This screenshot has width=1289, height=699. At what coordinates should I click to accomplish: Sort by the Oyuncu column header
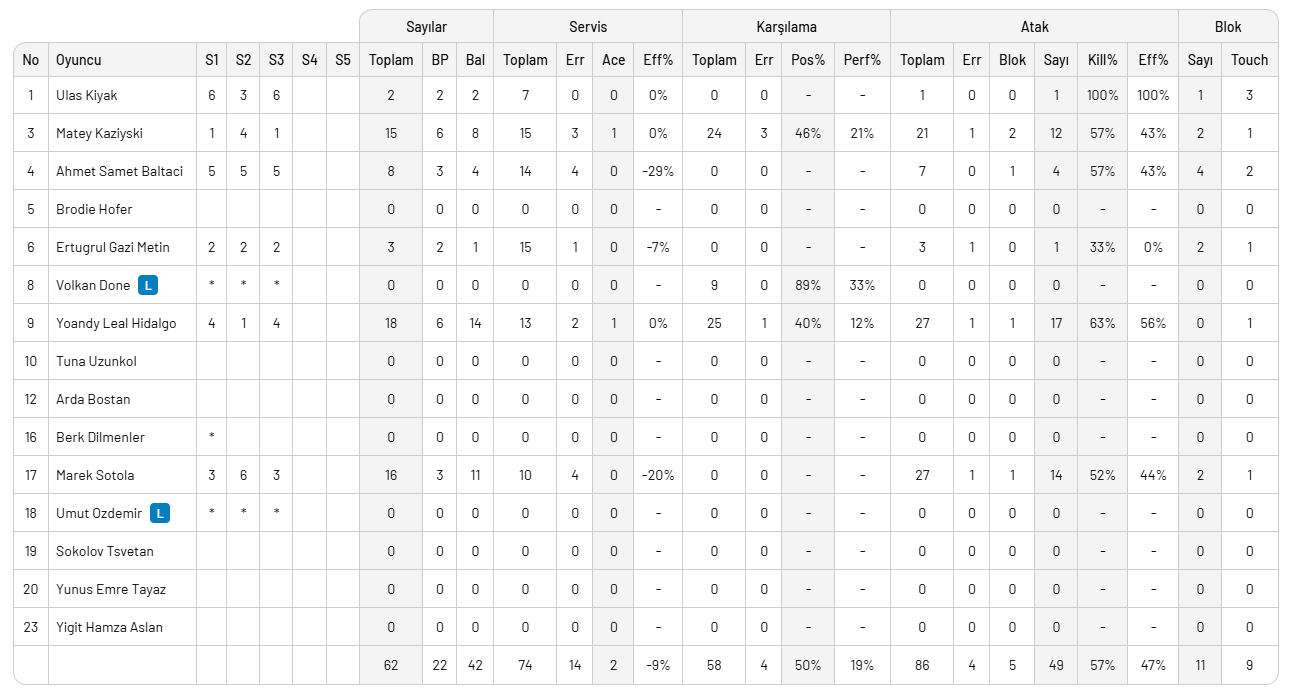pos(79,60)
